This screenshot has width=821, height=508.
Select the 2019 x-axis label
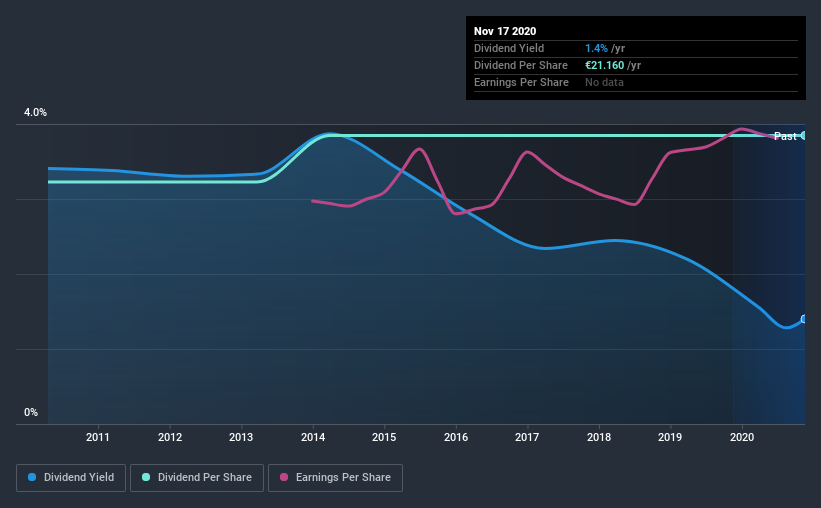670,437
